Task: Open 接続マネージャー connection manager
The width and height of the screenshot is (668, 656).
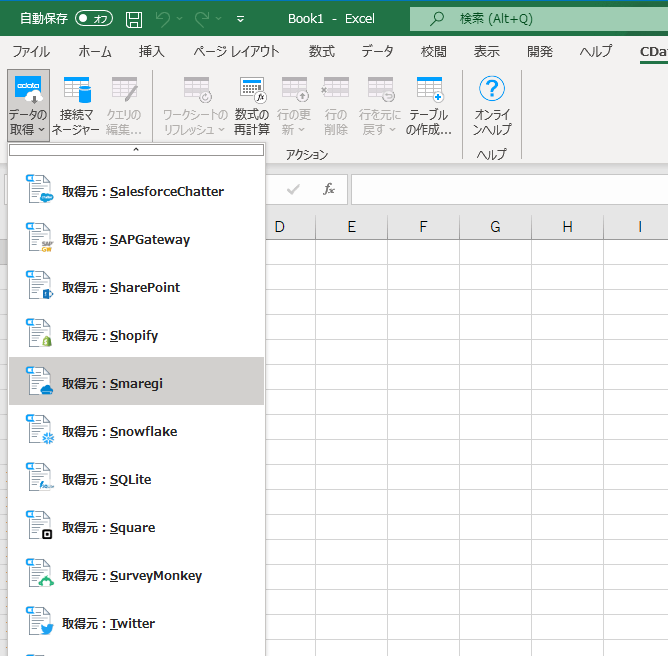Action: 76,105
